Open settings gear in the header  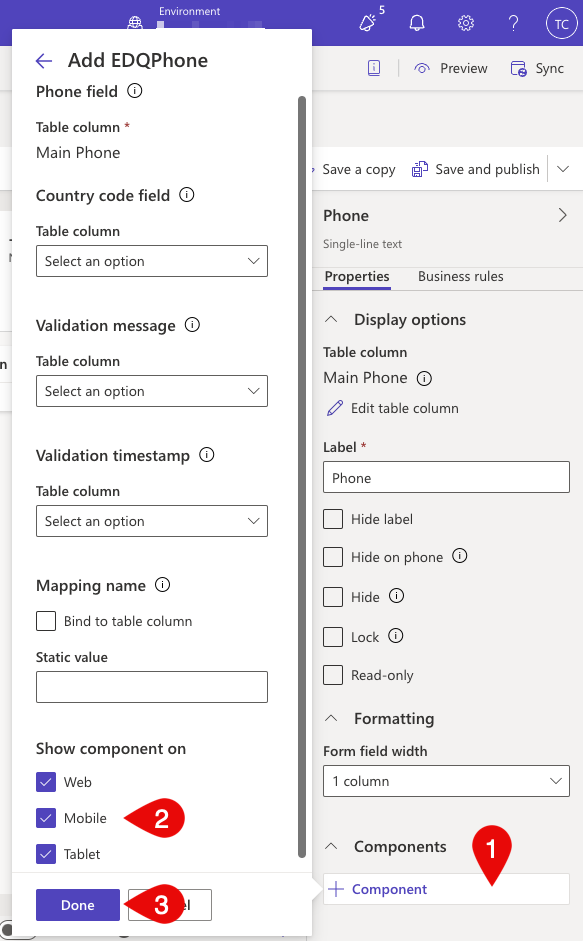tap(466, 23)
